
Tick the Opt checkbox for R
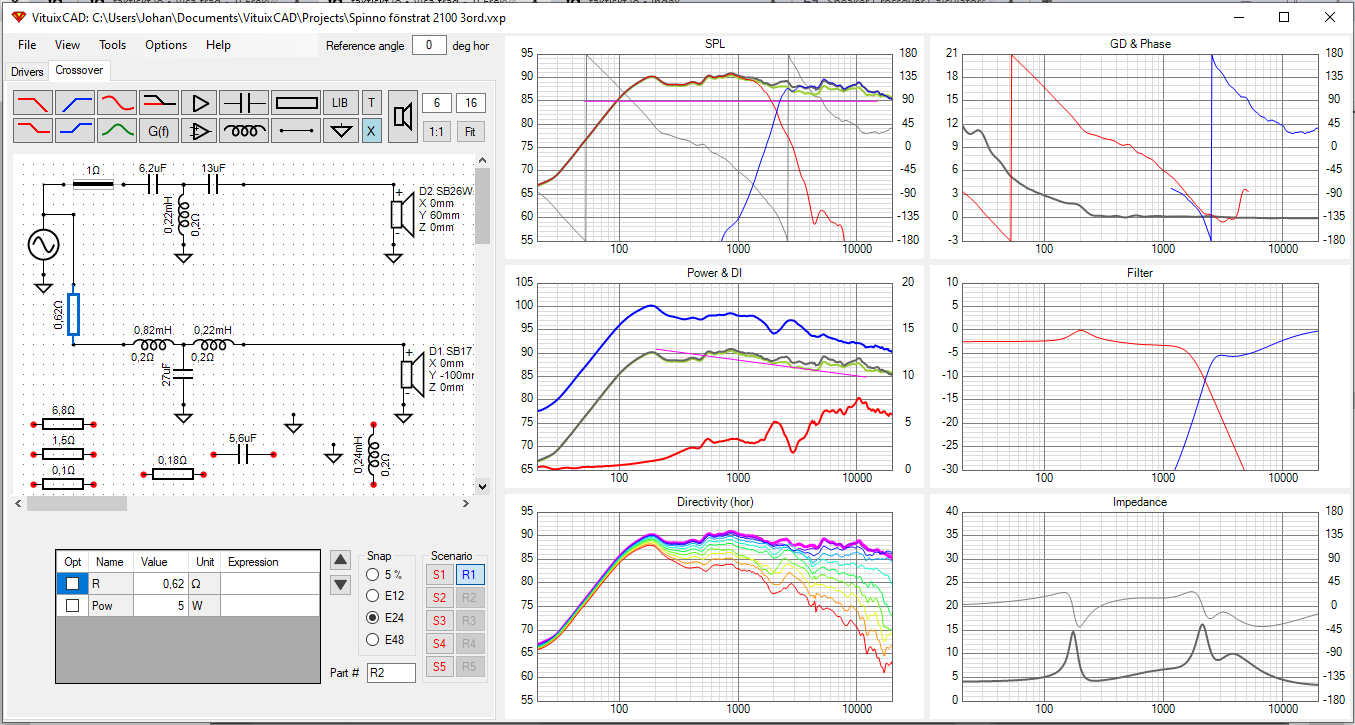(x=72, y=584)
